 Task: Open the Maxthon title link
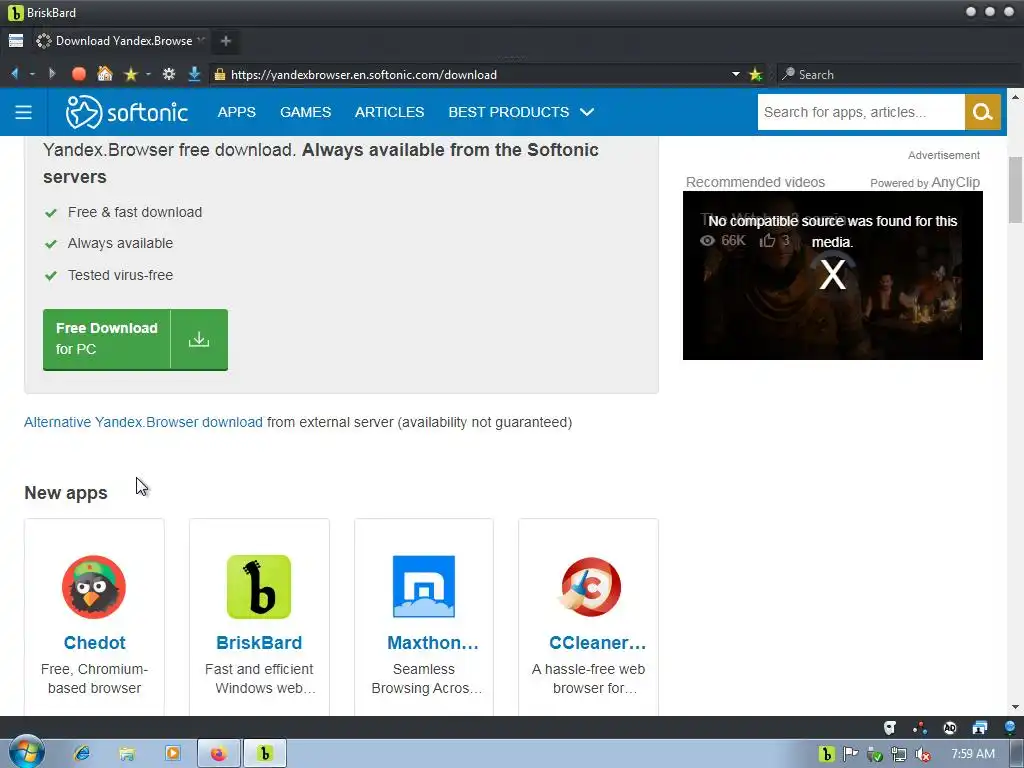(x=432, y=643)
